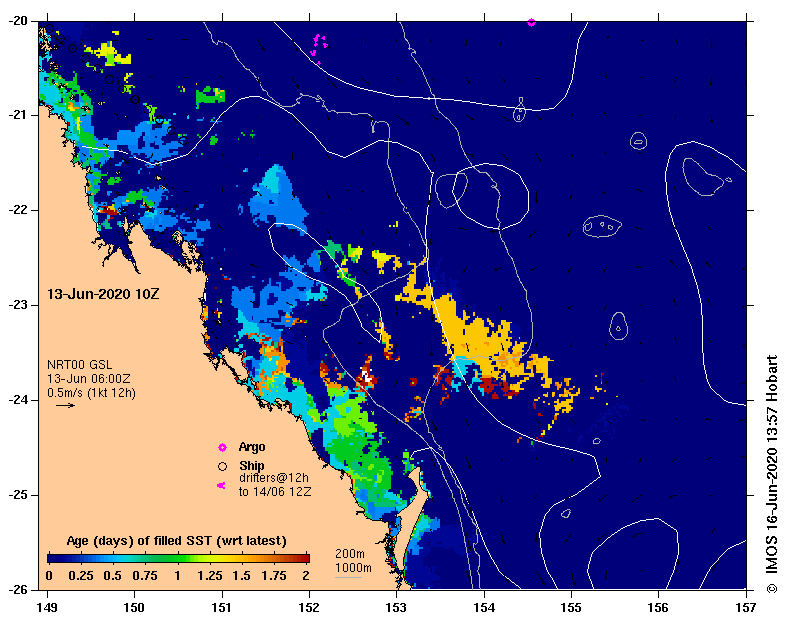Click the longitude axis label 157
Screen dimensions: 788x624
point(746,607)
